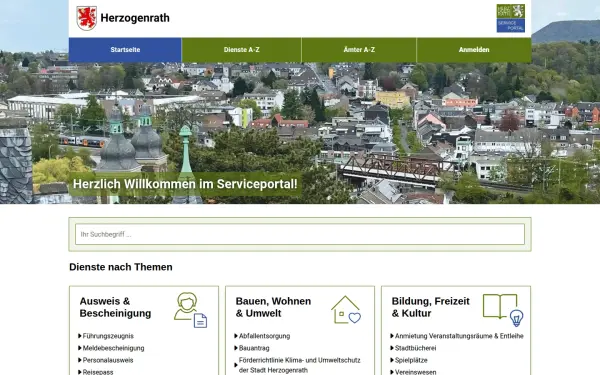
Task: Open the Ausweis & Bescheinigung heading
Action: coord(115,307)
